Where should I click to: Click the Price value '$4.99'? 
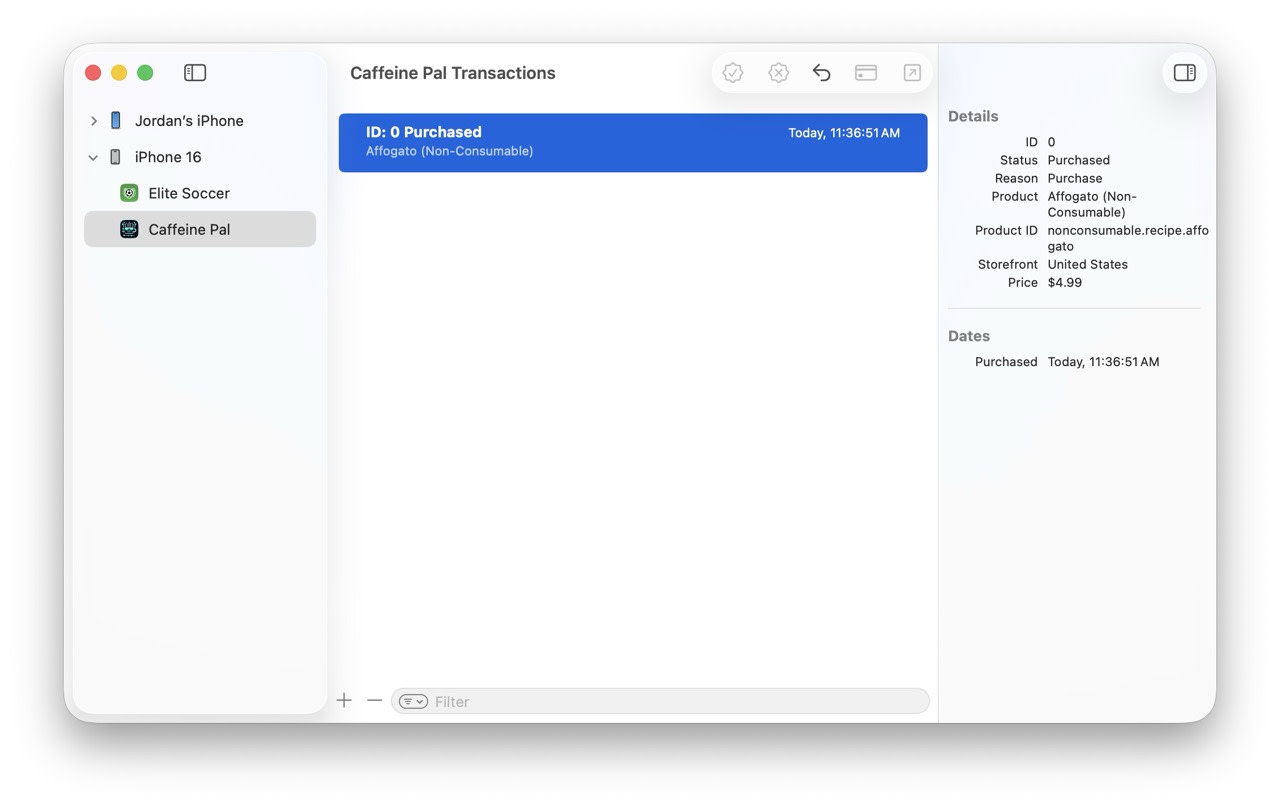[1064, 282]
